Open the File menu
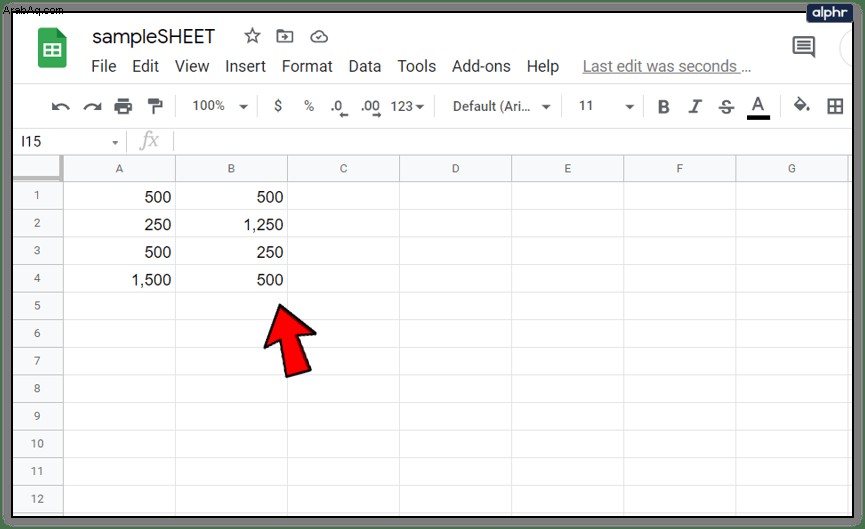Screen dimensions: 865x529 [104, 66]
